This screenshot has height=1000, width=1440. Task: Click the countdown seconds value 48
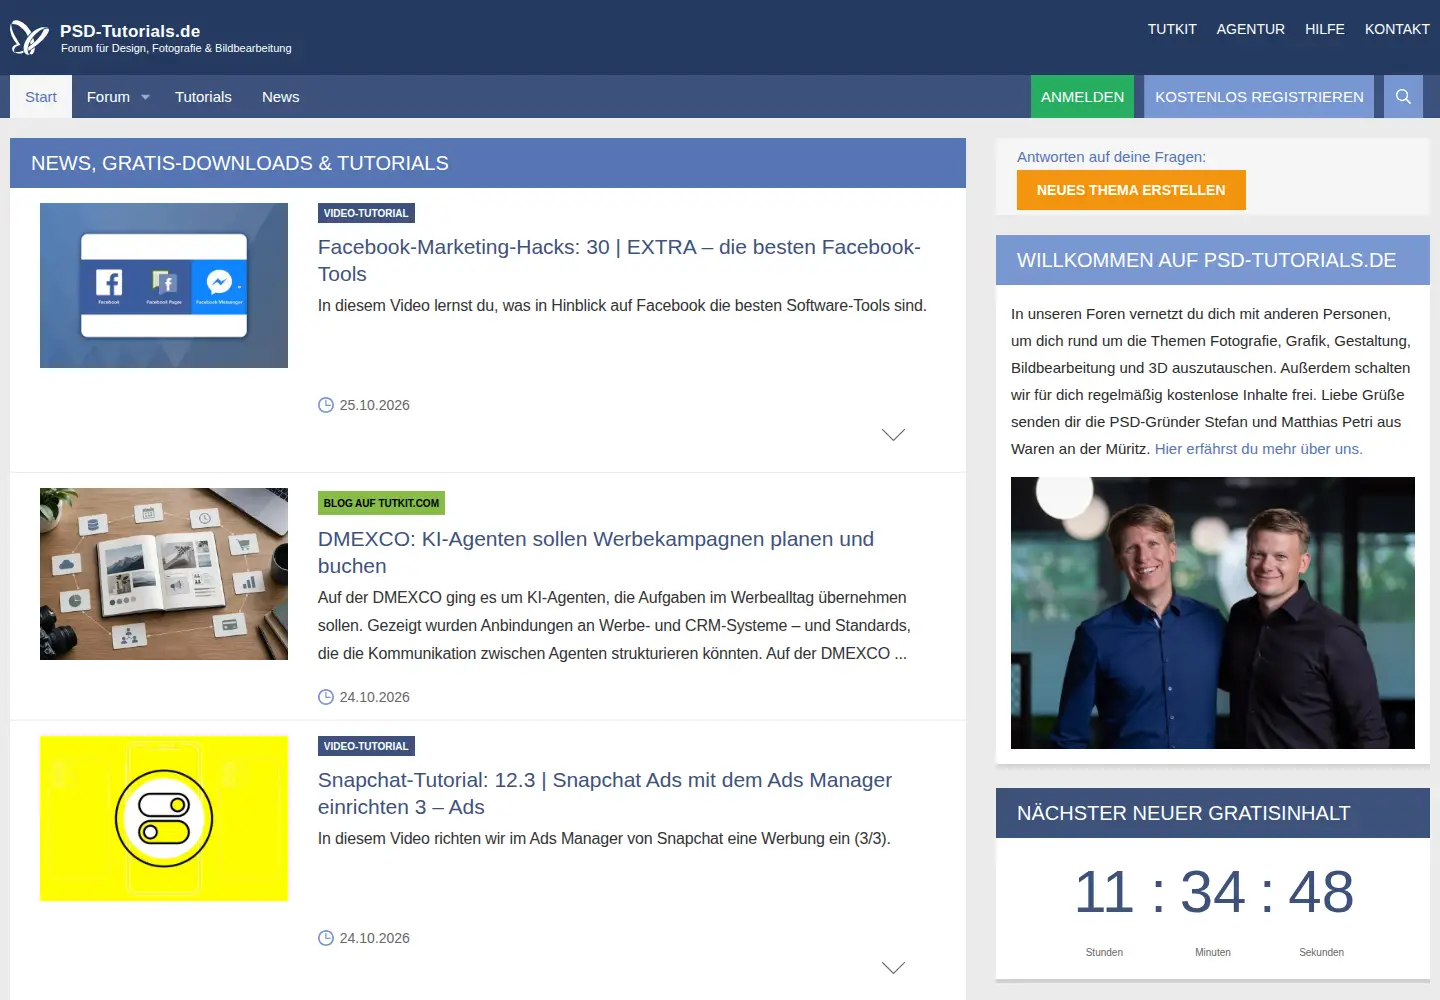[1321, 892]
